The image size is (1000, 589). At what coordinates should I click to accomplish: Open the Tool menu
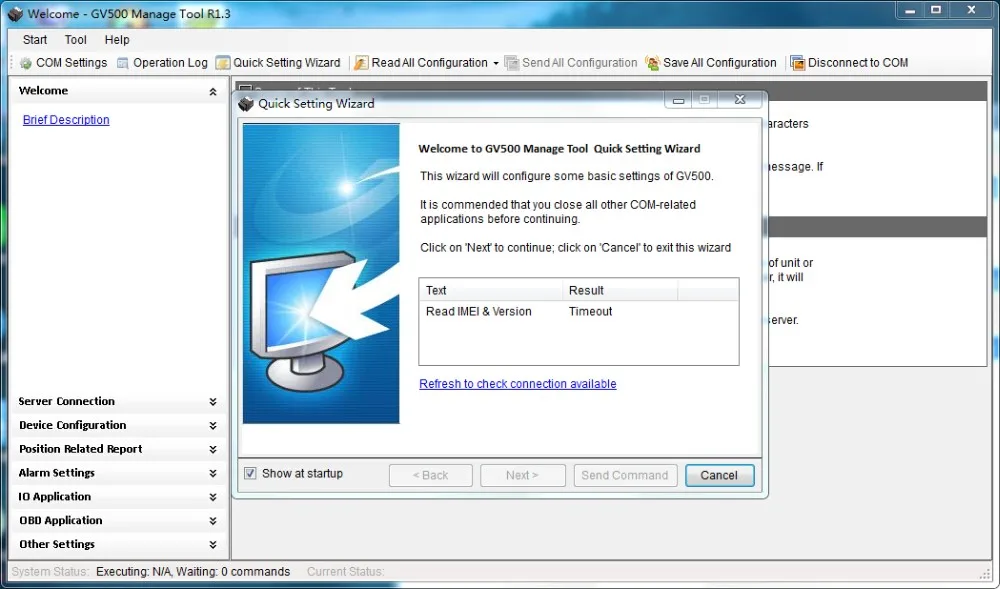point(75,40)
